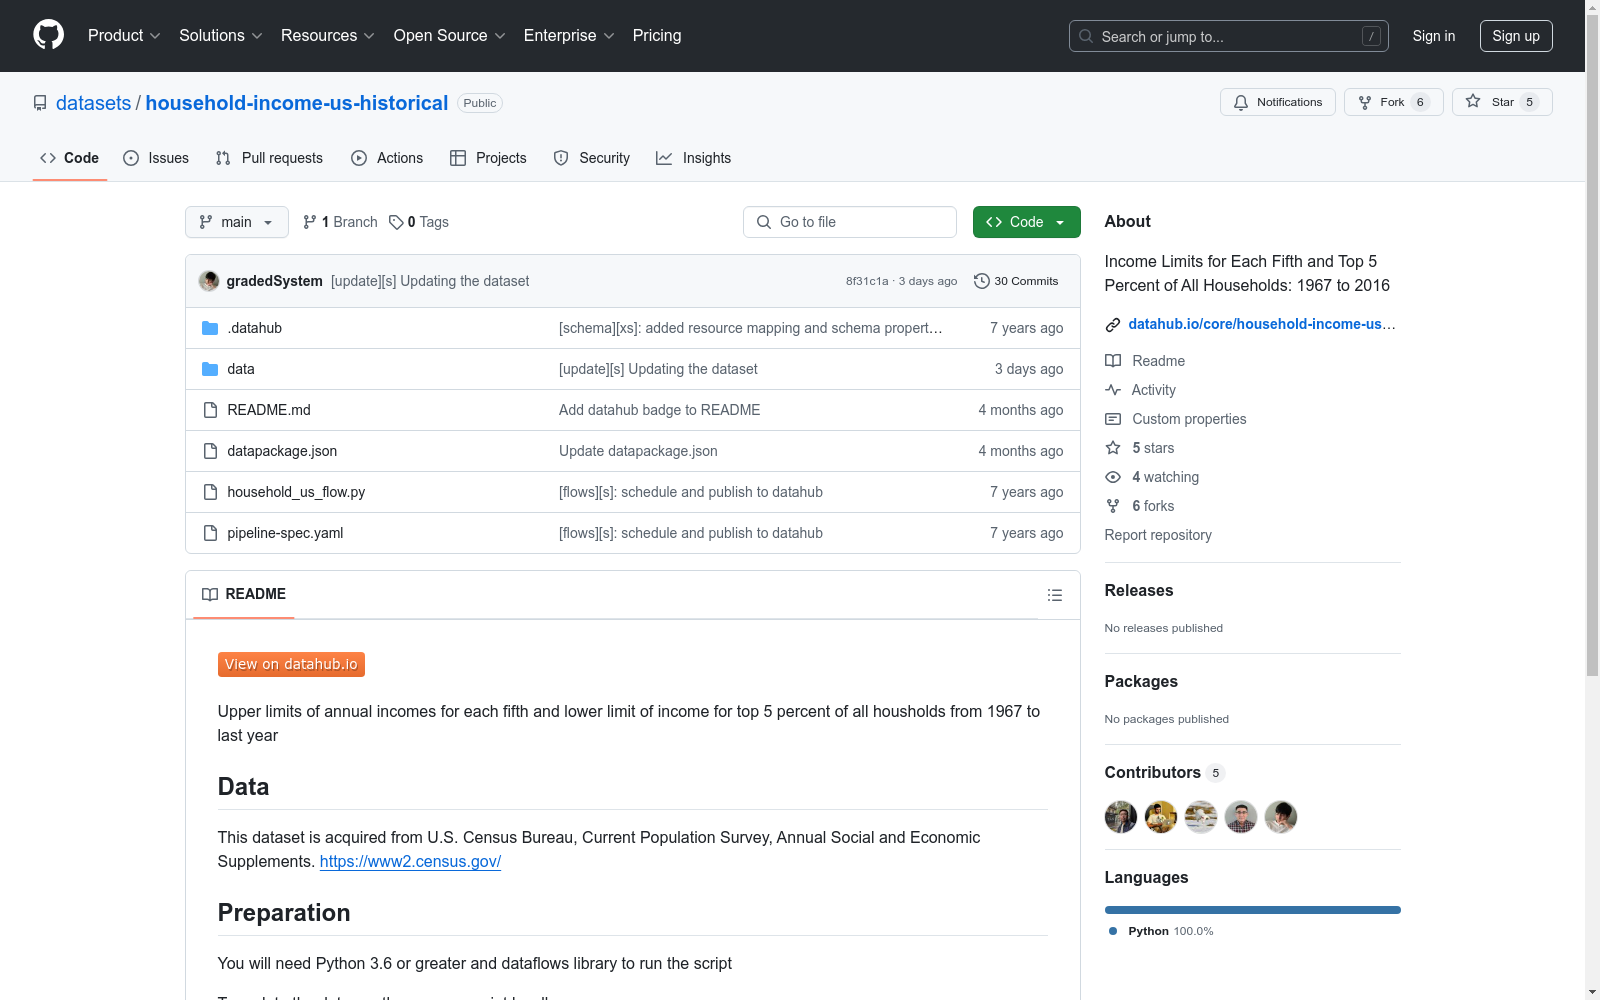The height and width of the screenshot is (1000, 1600).
Task: Click the Search or jump to field
Action: click(1229, 36)
